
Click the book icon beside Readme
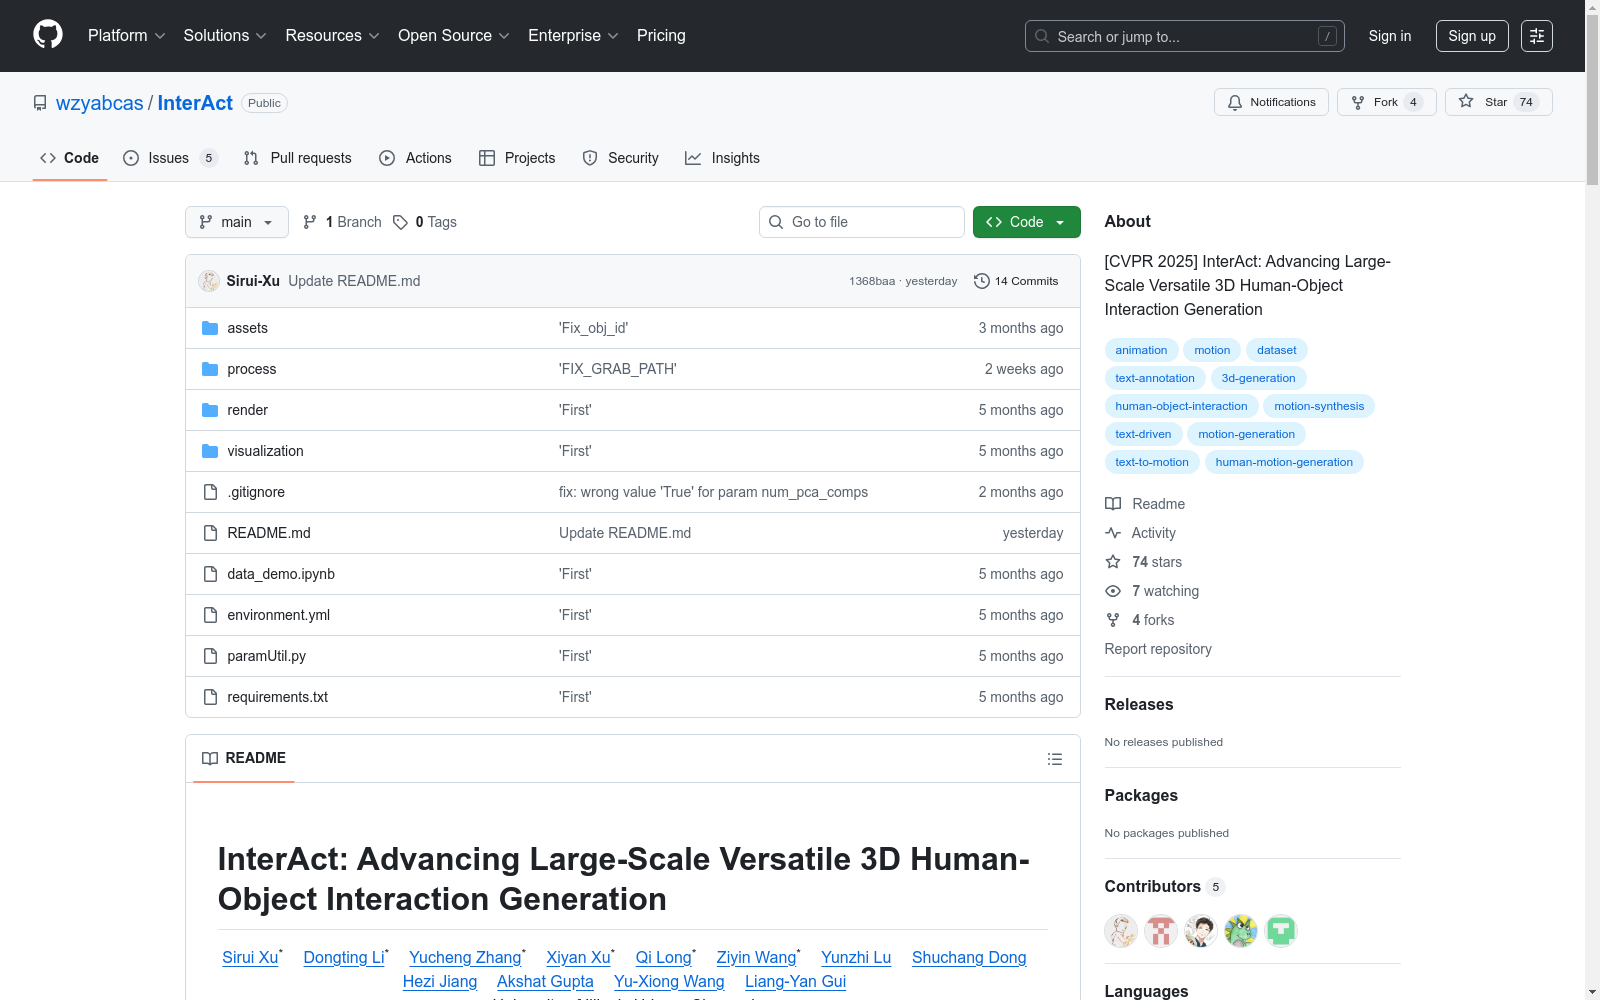click(1113, 504)
